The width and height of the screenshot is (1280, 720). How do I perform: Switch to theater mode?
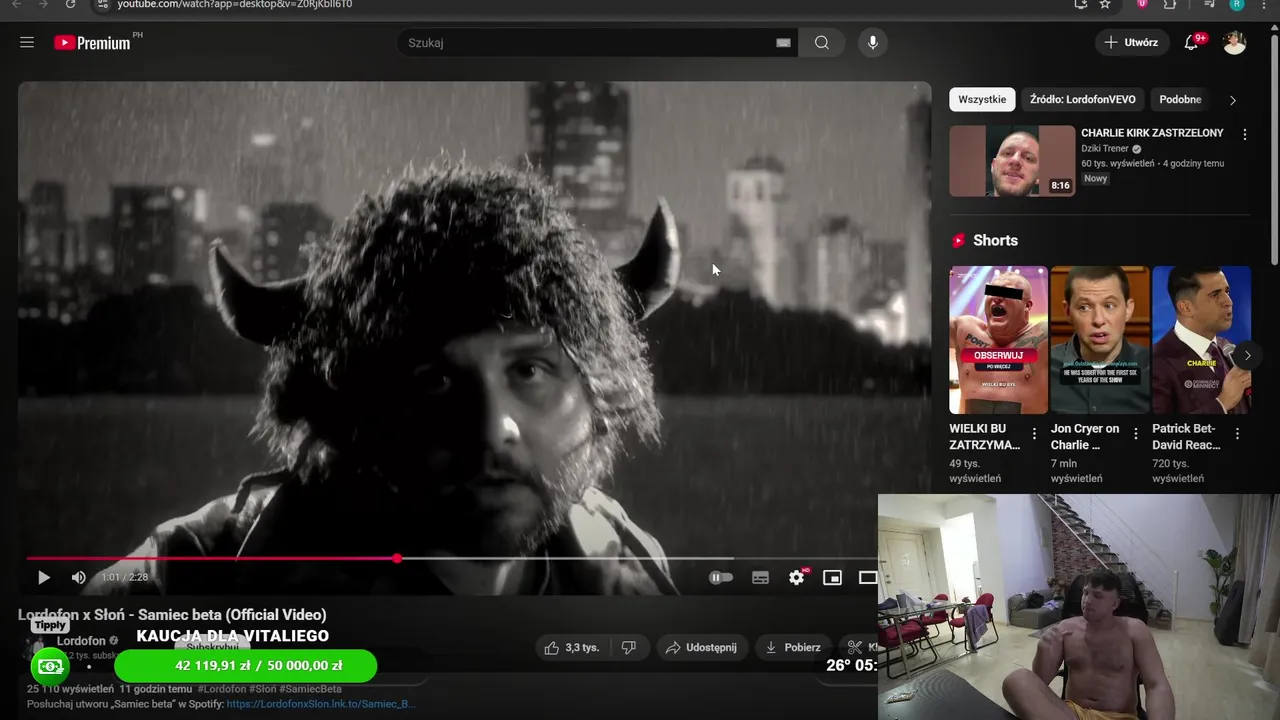(x=867, y=577)
